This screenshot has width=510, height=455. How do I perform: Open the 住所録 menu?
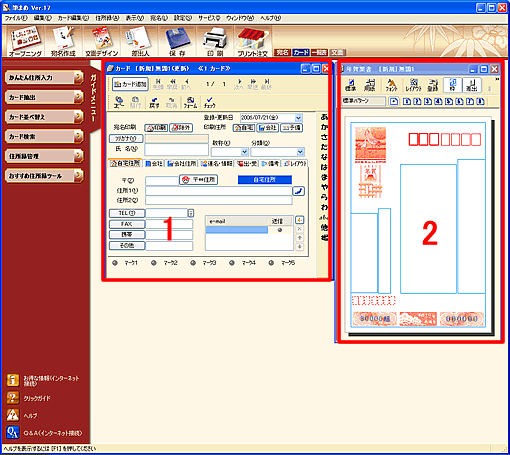click(107, 18)
